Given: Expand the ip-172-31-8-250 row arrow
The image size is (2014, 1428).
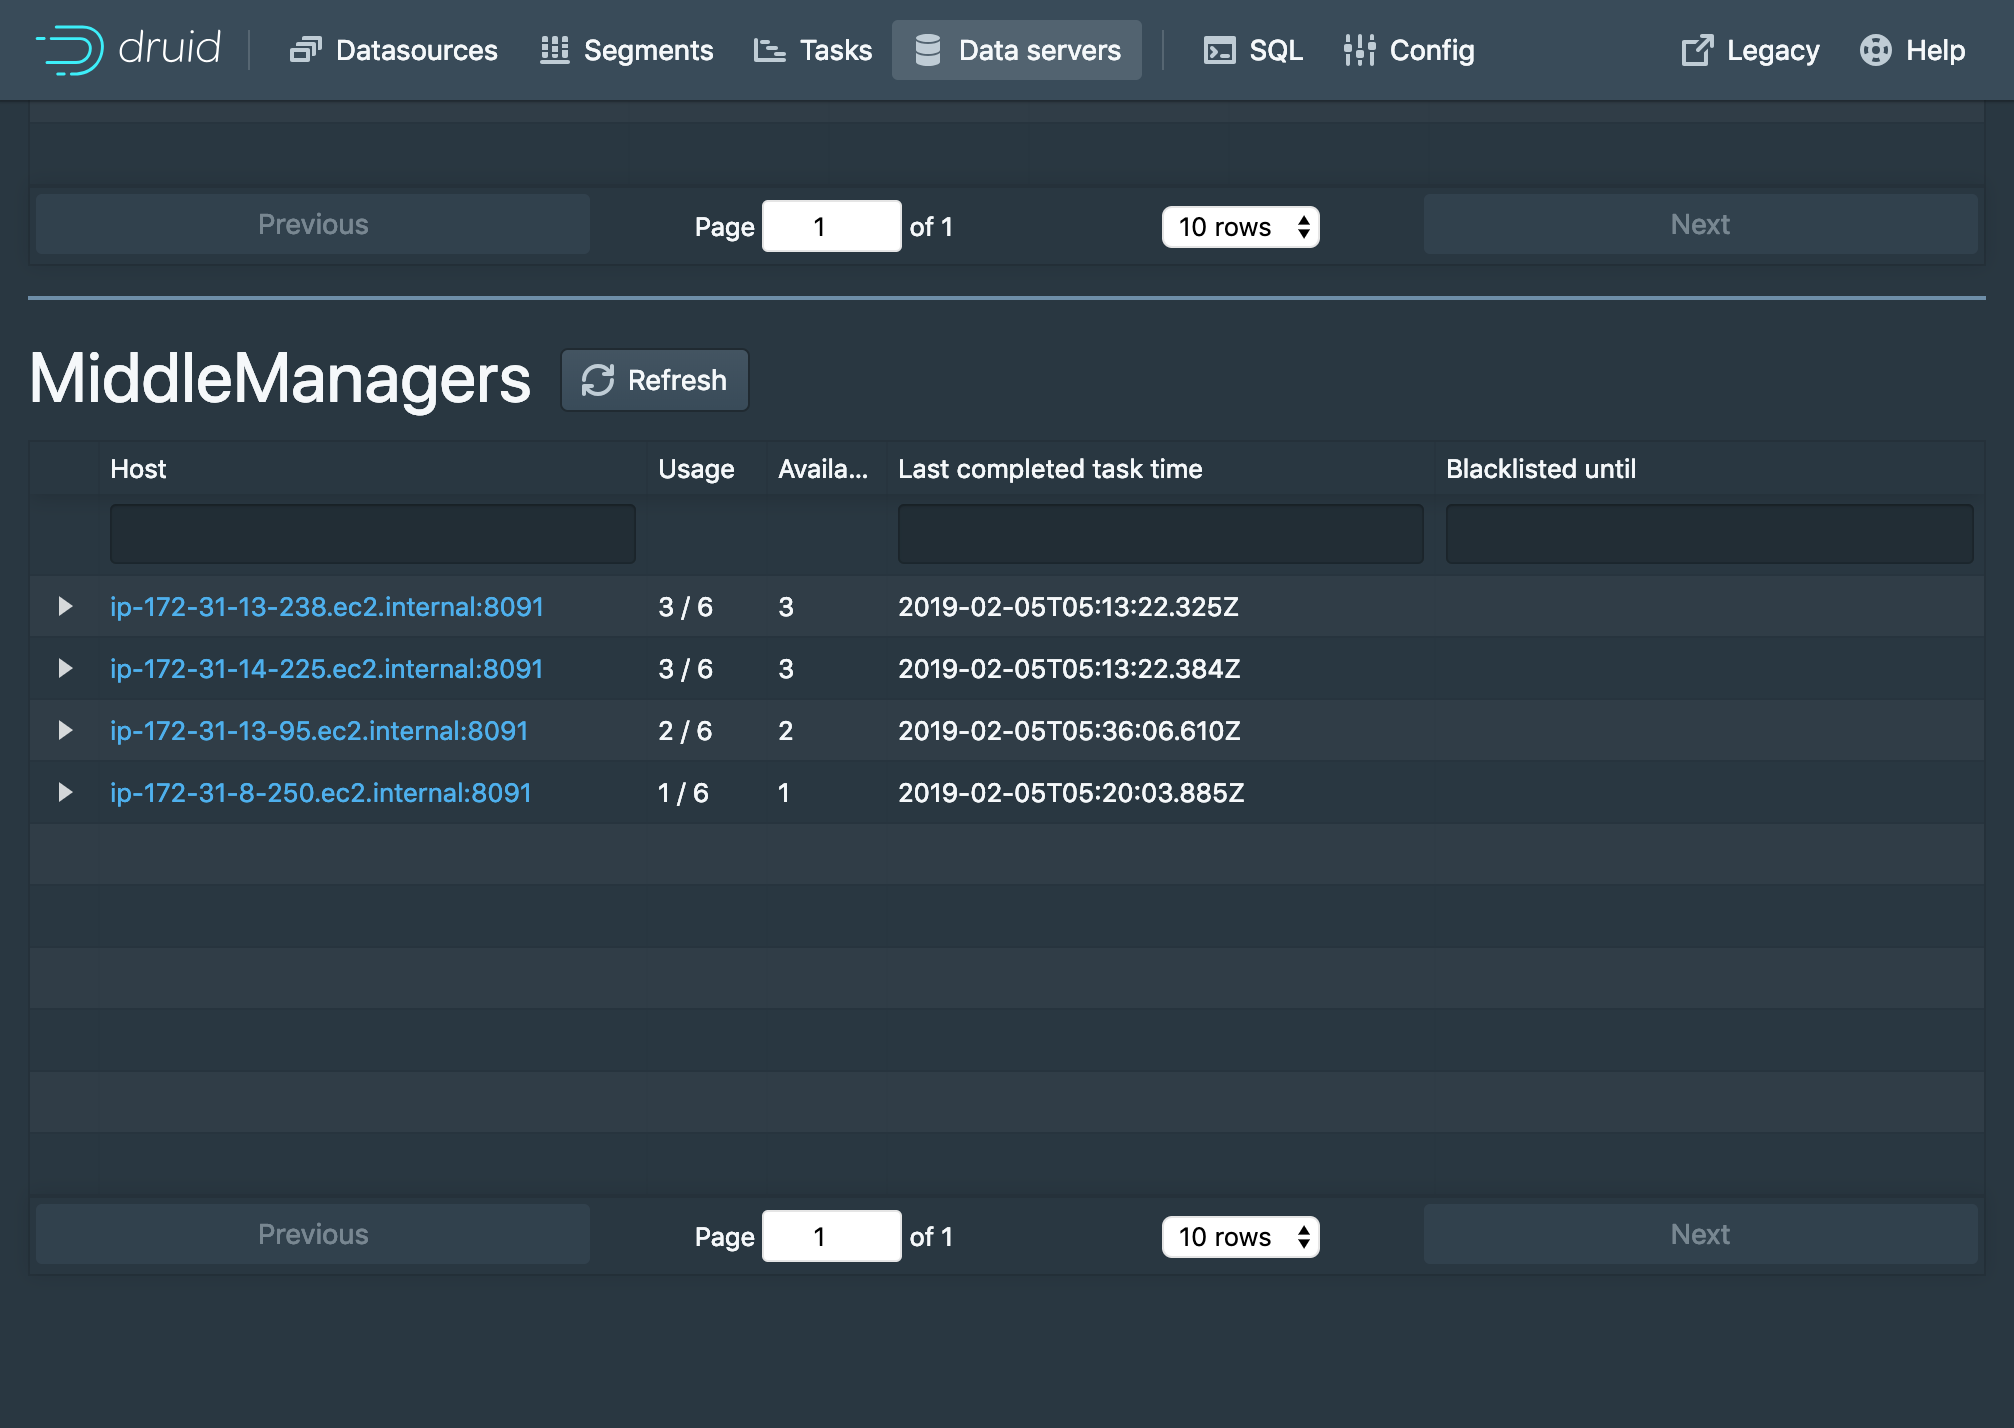Looking at the screenshot, I should coord(65,793).
